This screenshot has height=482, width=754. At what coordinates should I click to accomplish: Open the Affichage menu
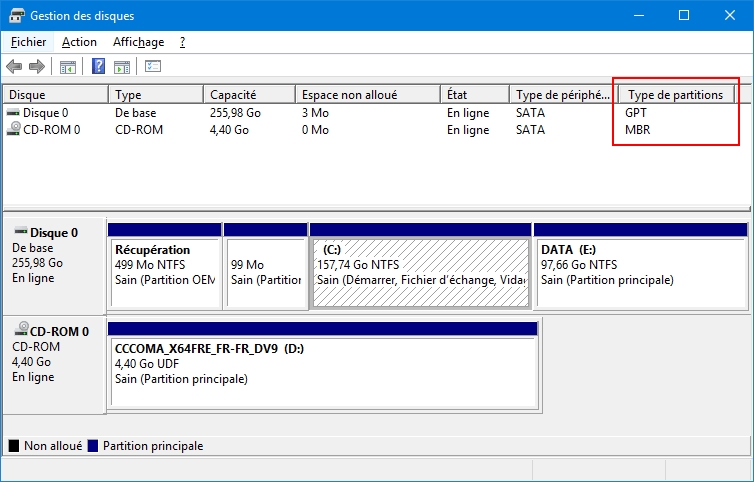click(x=138, y=42)
